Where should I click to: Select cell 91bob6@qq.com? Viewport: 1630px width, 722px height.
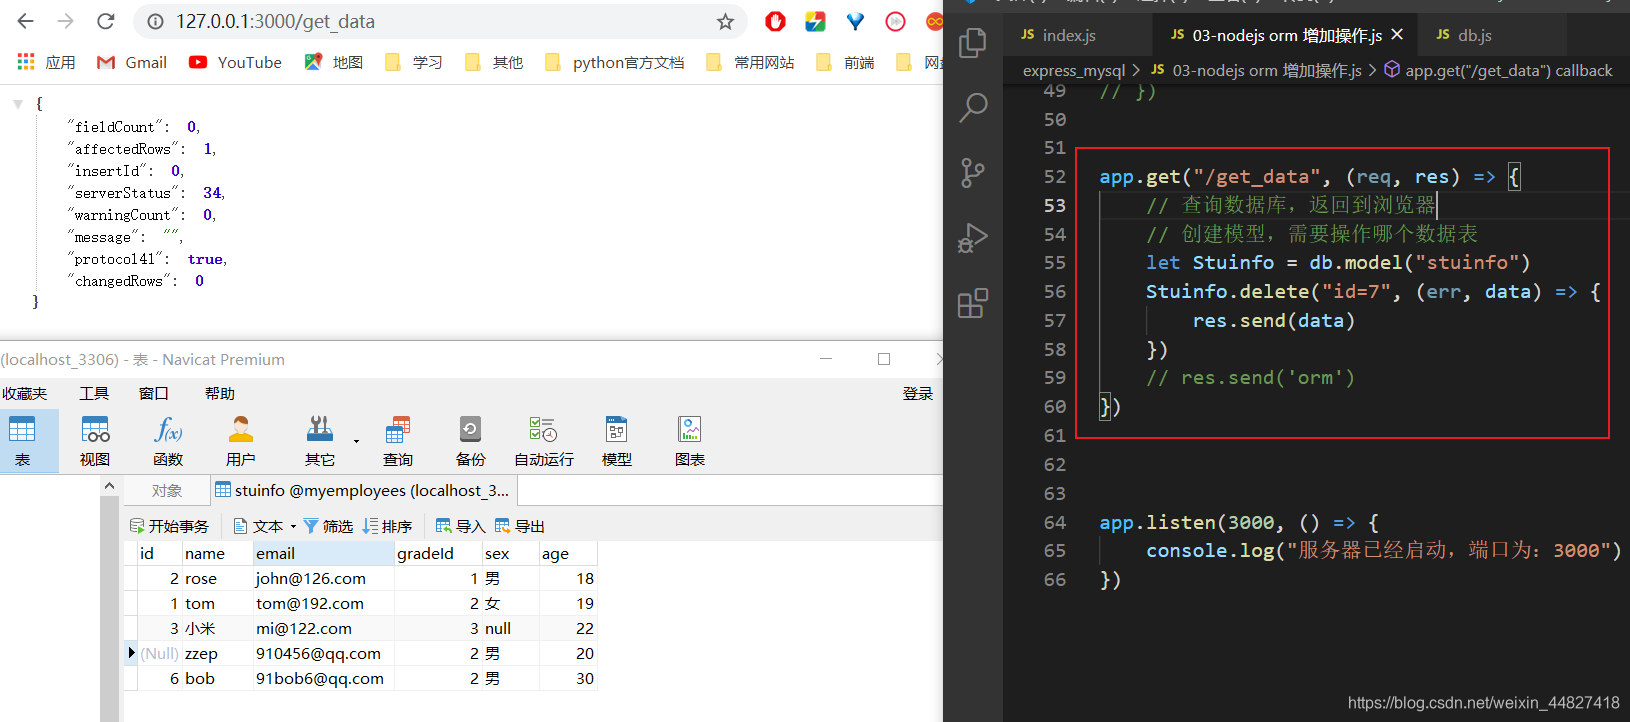pos(323,678)
